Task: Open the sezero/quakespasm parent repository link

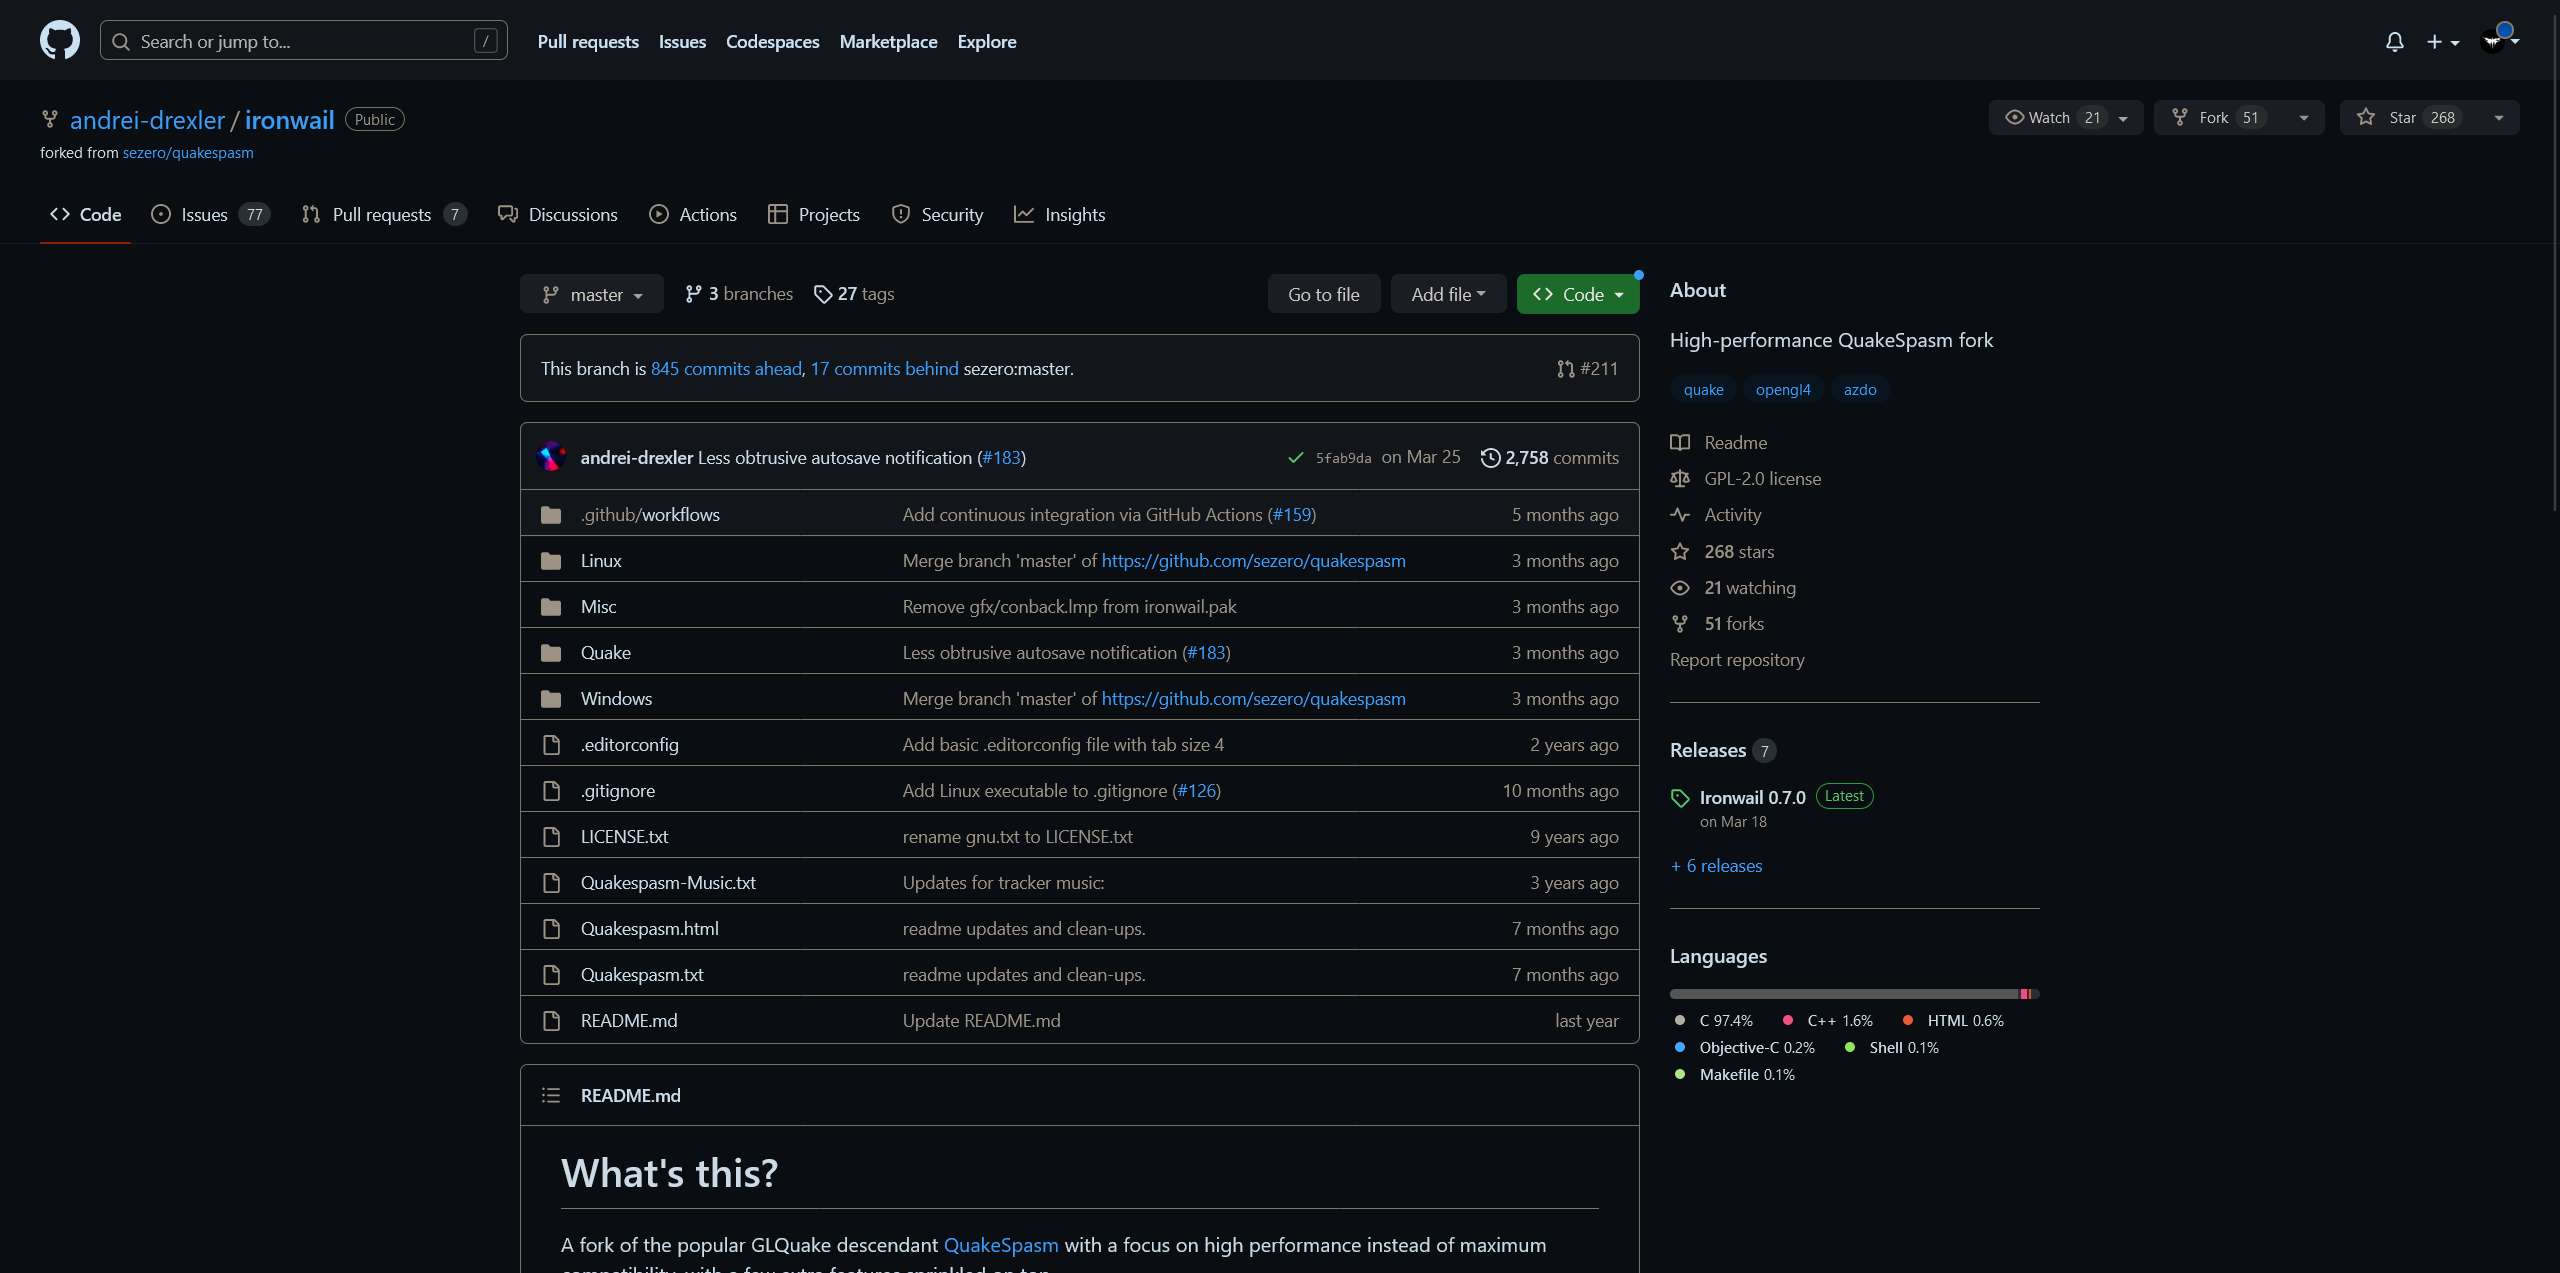Action: tap(188, 153)
